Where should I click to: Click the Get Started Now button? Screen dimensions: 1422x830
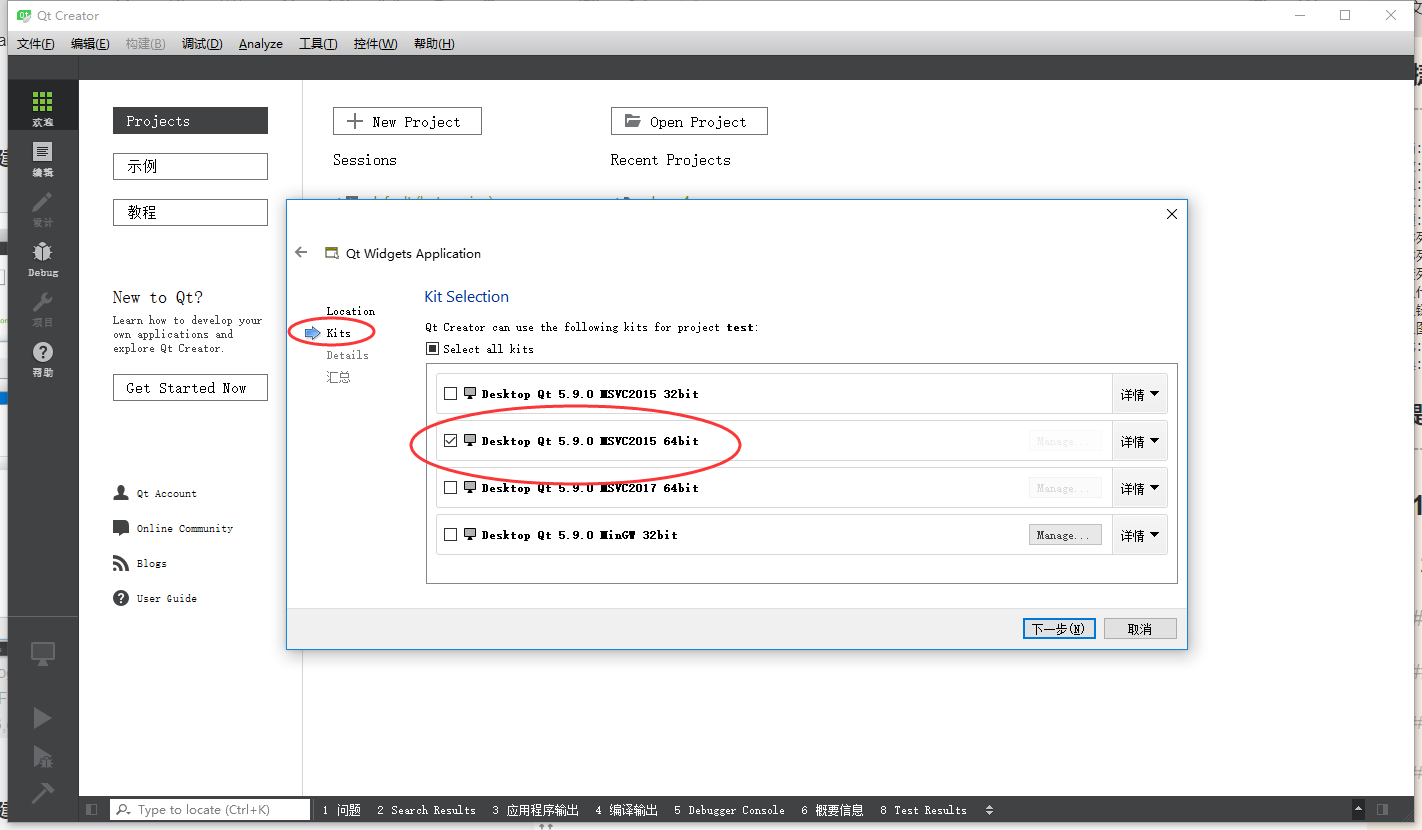coord(190,387)
